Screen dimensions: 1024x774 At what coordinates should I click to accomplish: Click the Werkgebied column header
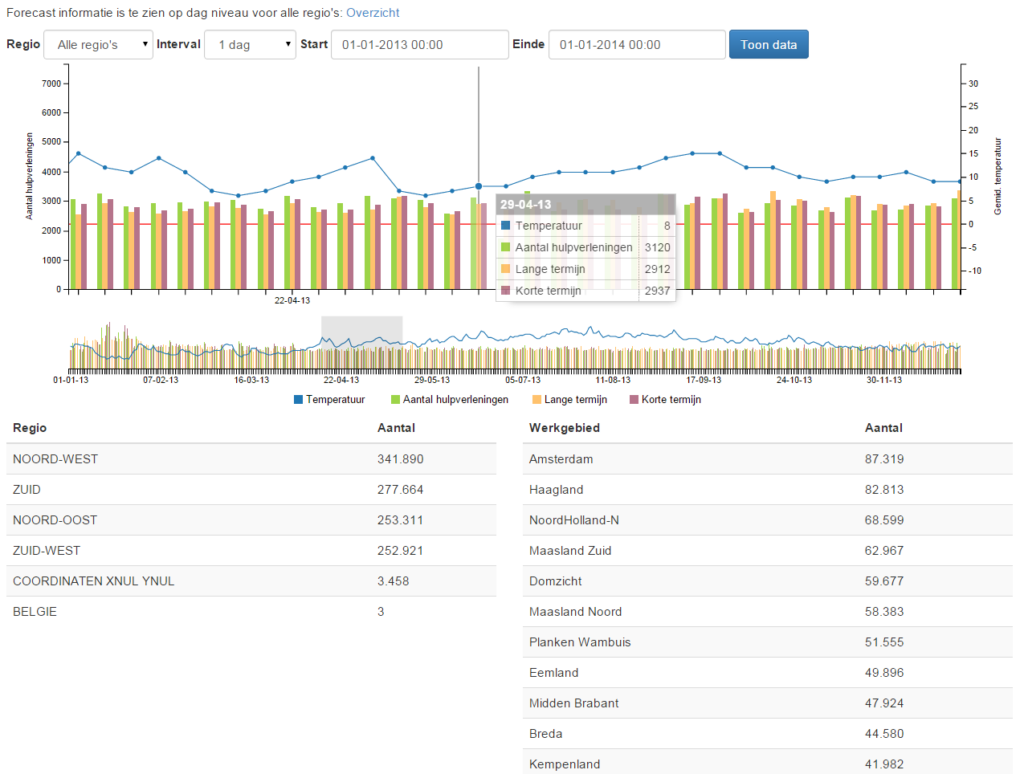click(x=564, y=428)
